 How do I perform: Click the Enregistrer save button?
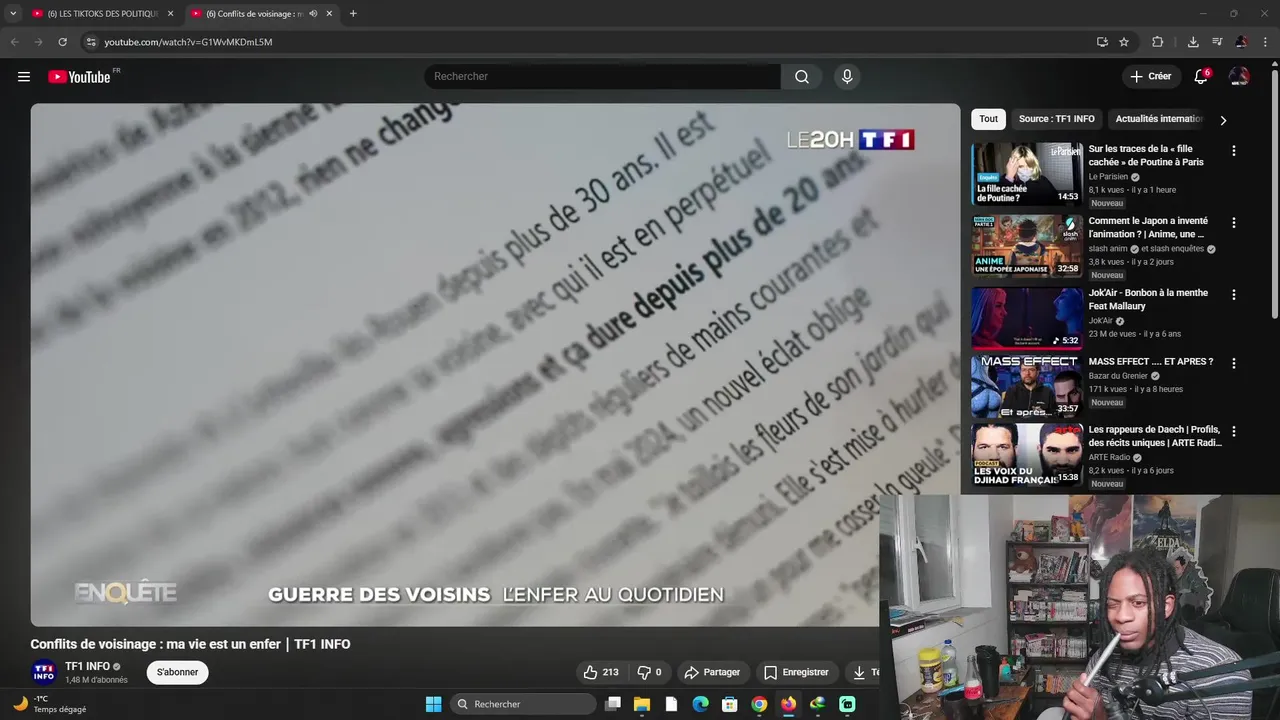coord(796,672)
